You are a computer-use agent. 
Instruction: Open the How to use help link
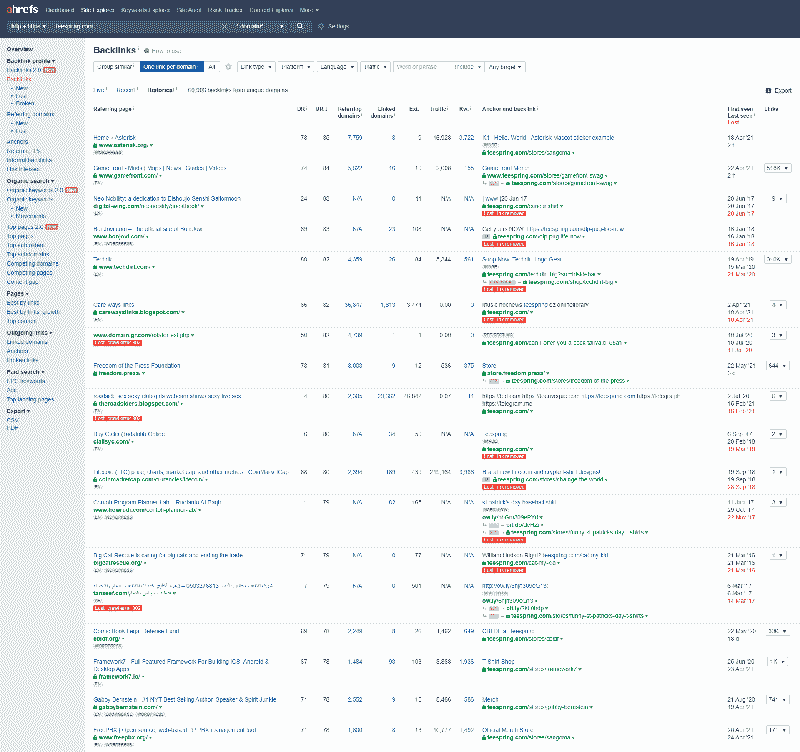(163, 51)
